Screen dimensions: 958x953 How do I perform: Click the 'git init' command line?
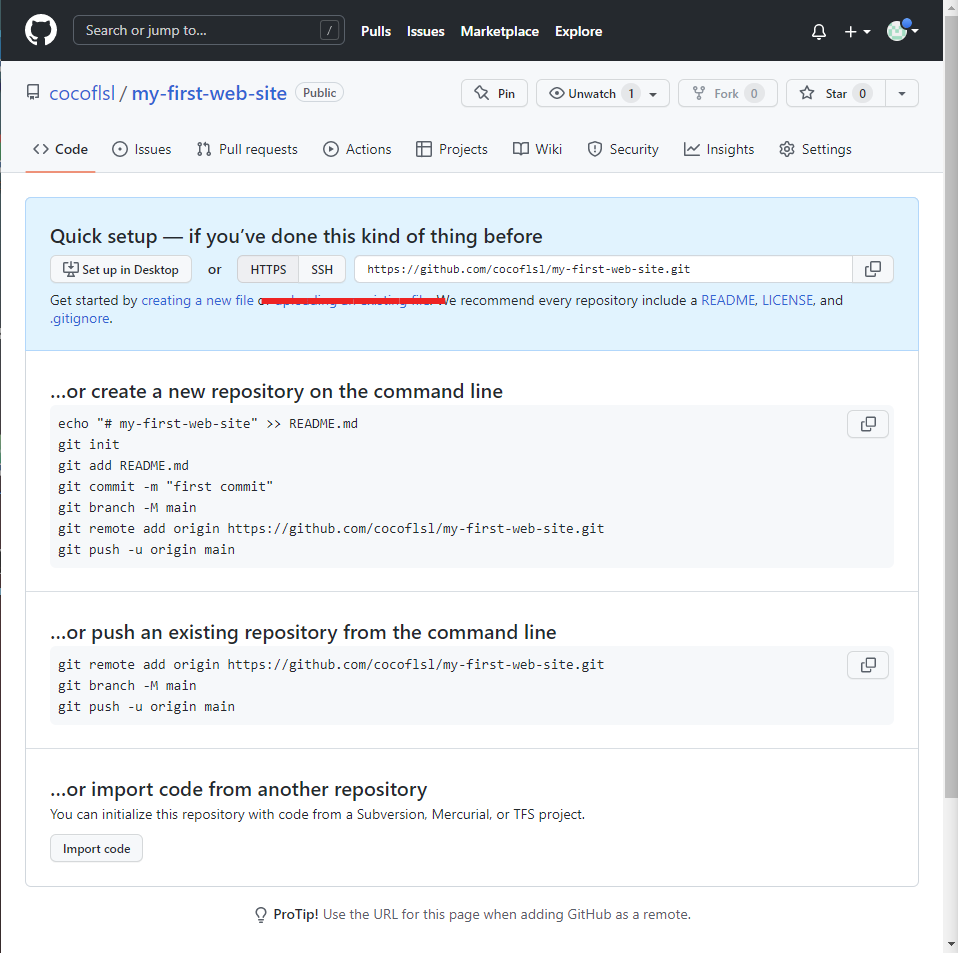[x=89, y=445]
